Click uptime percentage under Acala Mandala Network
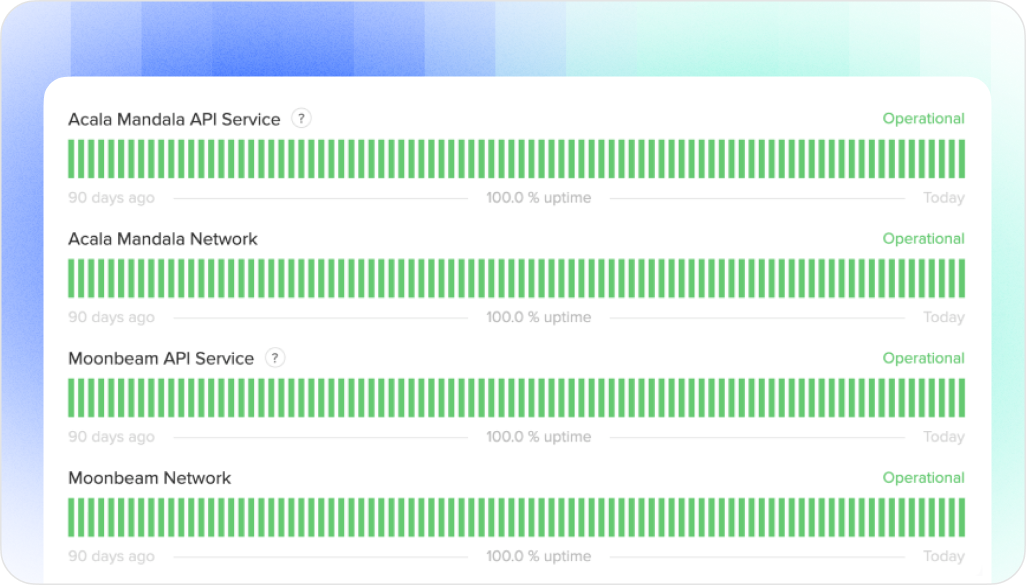 click(539, 317)
